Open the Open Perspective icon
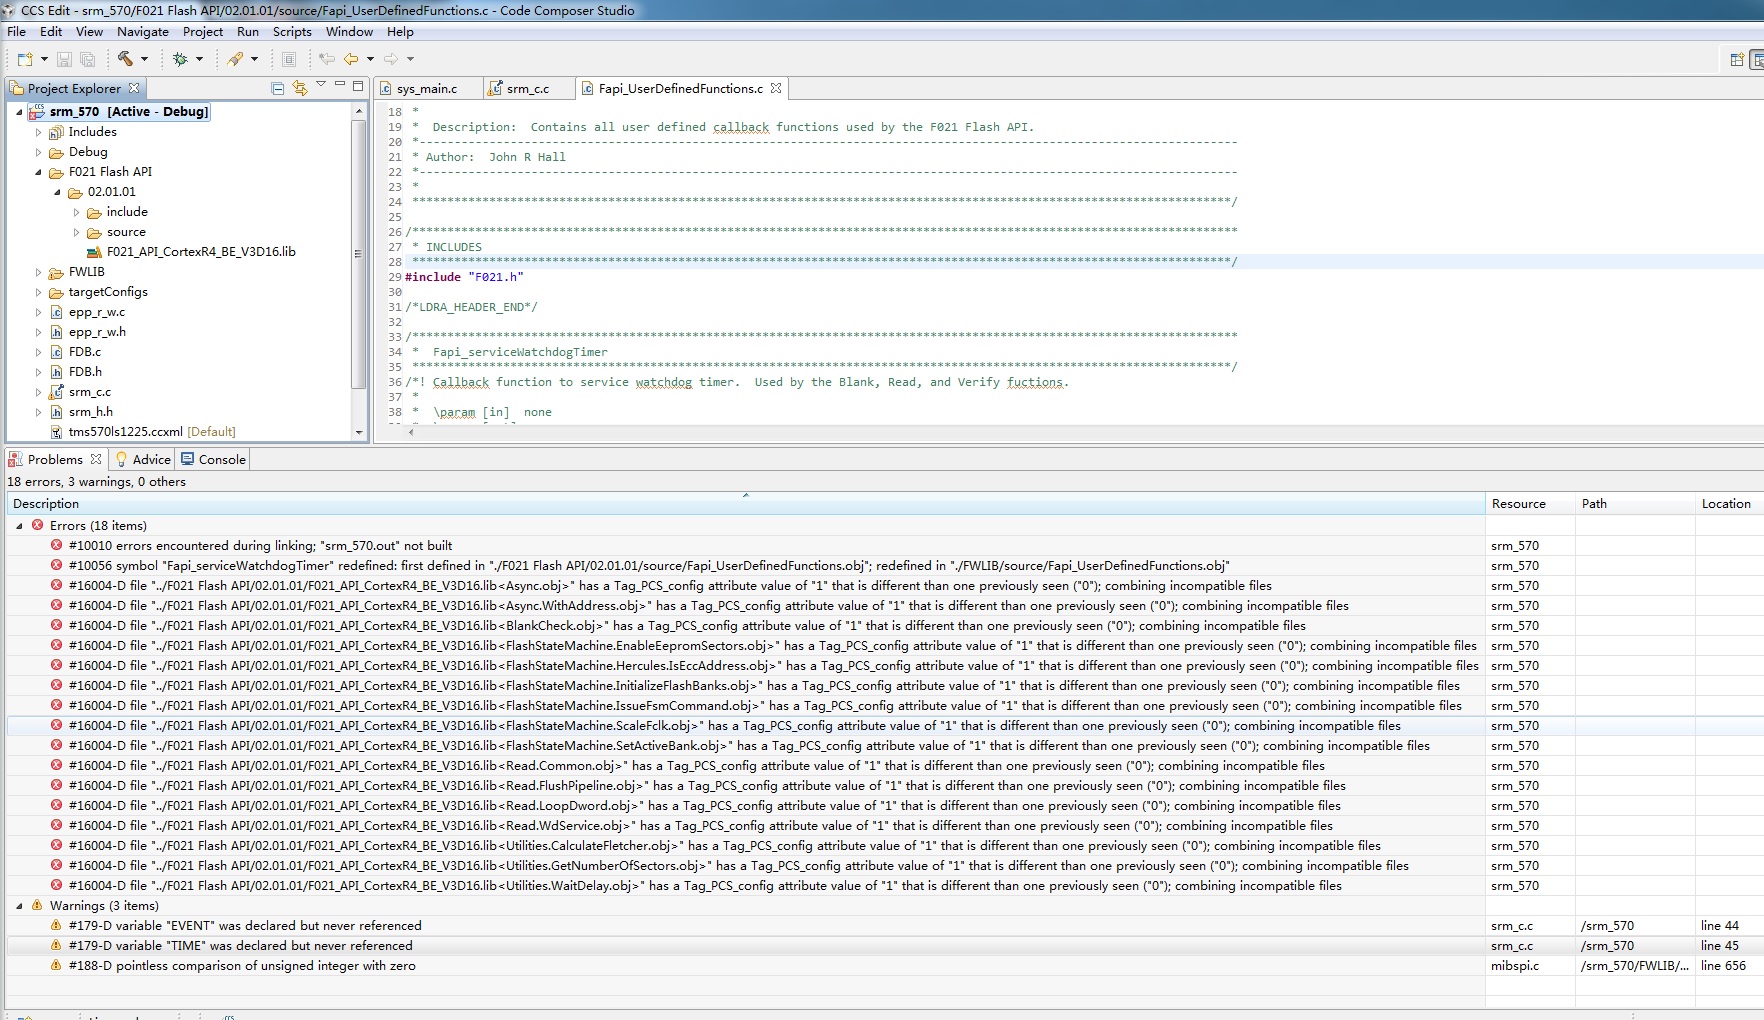This screenshot has height=1020, width=1764. click(x=1737, y=60)
